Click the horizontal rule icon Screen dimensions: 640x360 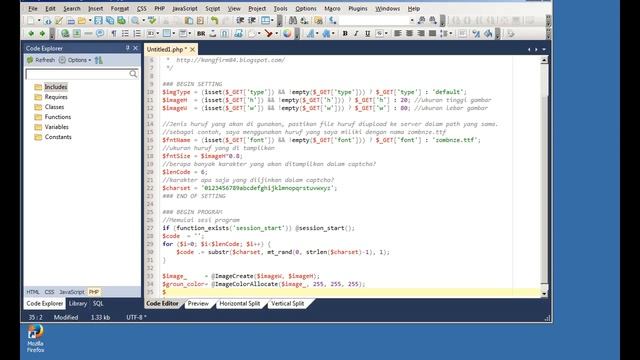tap(88, 33)
